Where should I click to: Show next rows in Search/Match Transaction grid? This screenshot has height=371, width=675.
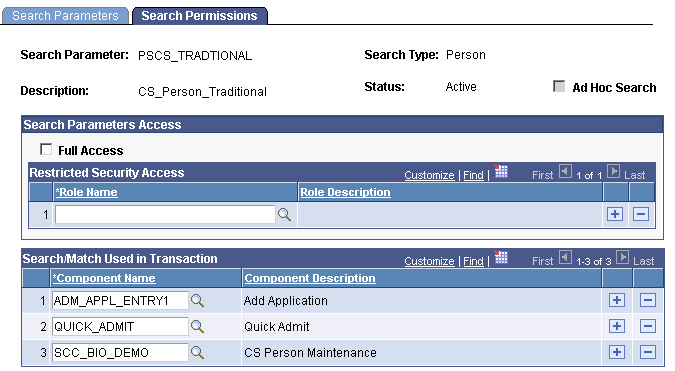point(622,258)
